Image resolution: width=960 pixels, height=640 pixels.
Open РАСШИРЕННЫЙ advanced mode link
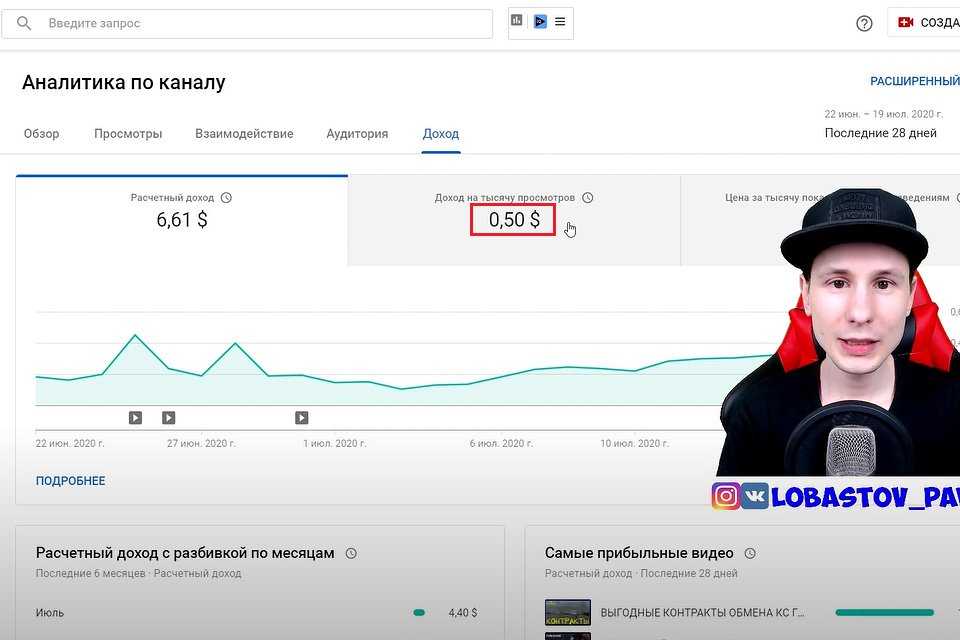(x=915, y=81)
